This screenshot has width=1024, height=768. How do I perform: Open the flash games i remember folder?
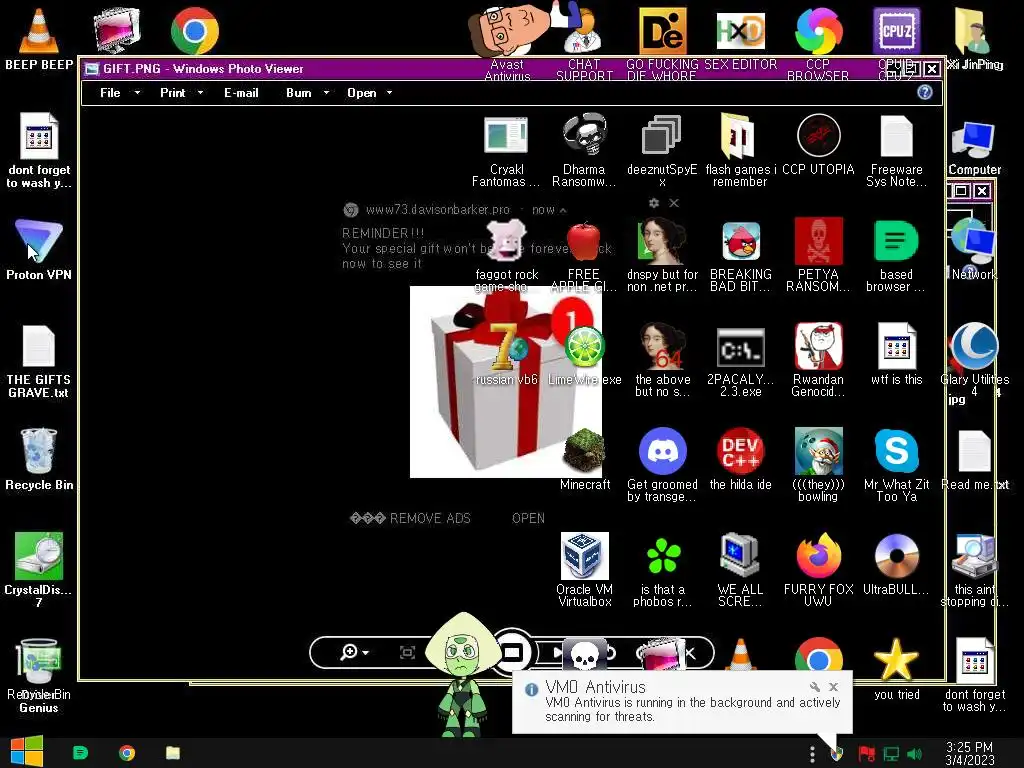click(739, 136)
